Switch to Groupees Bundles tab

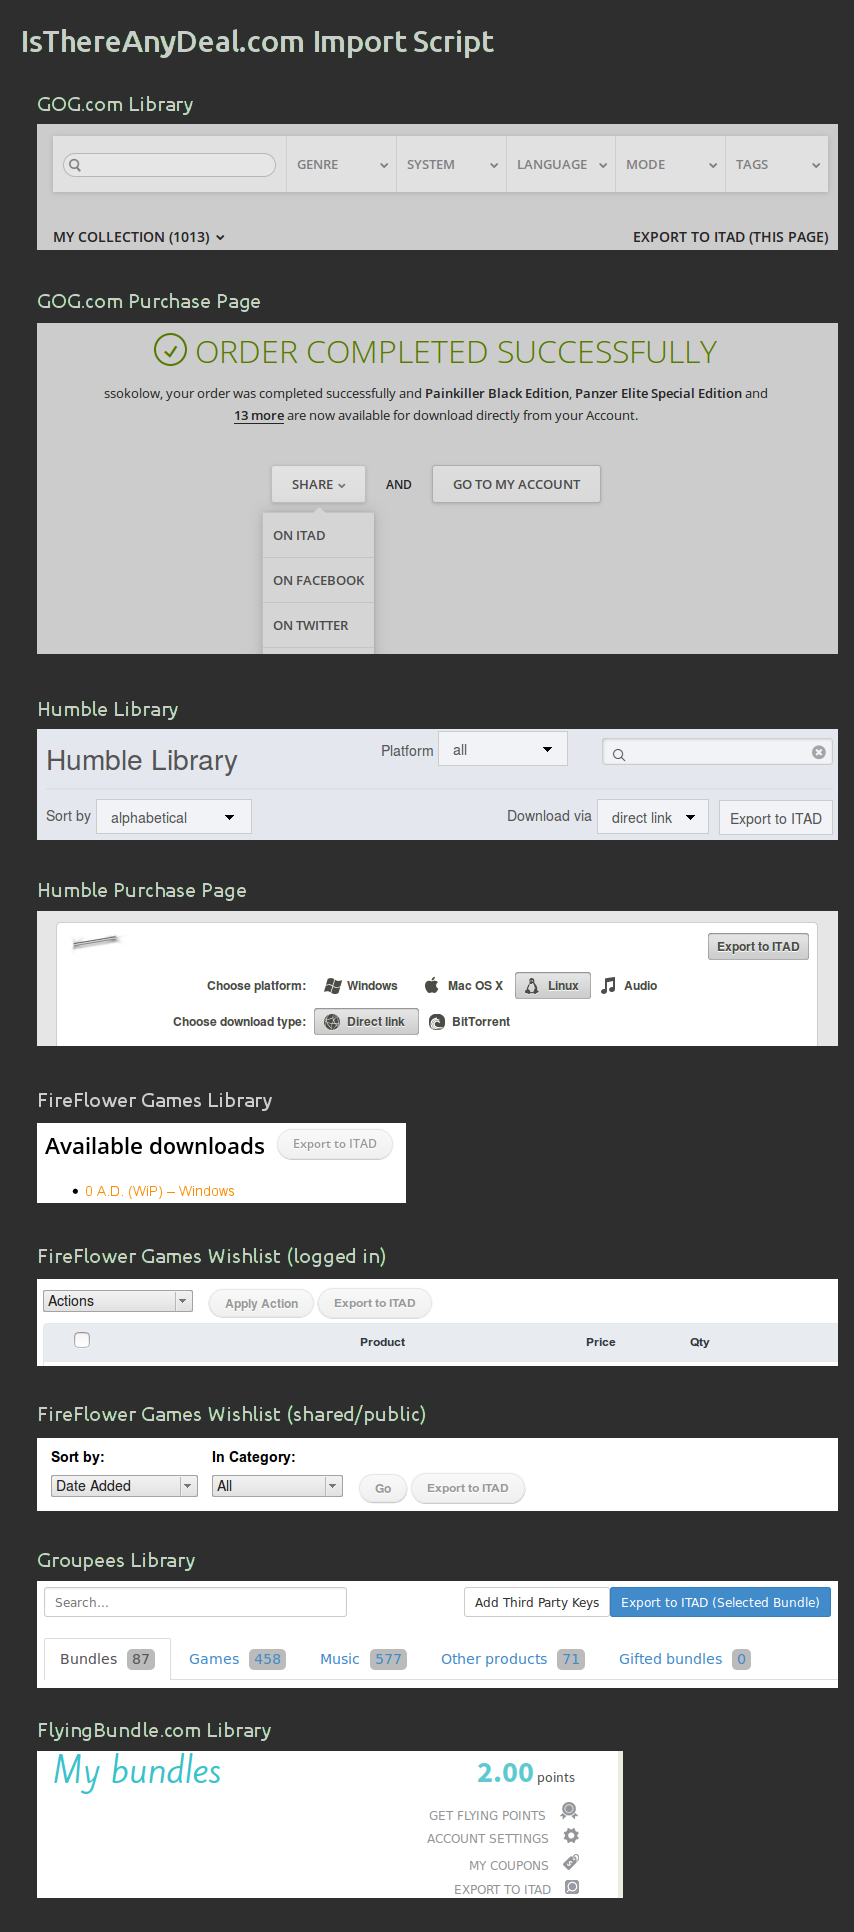click(107, 1659)
